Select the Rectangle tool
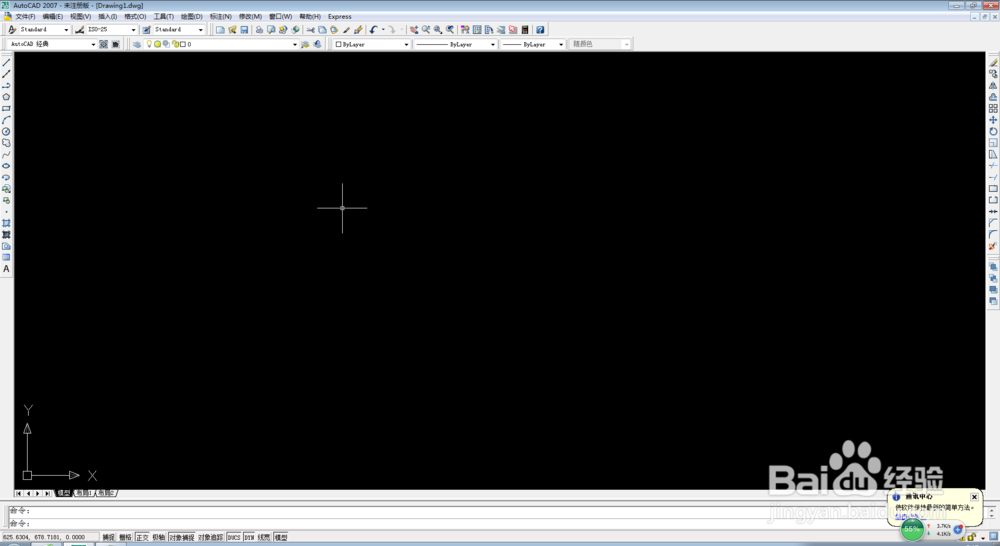The width and height of the screenshot is (1000, 546). (6, 108)
